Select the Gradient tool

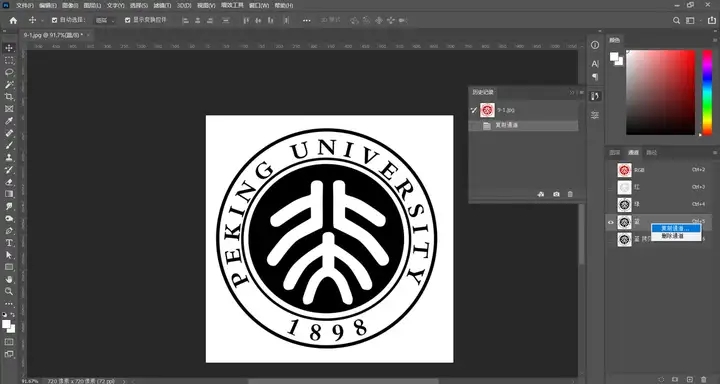click(x=9, y=194)
